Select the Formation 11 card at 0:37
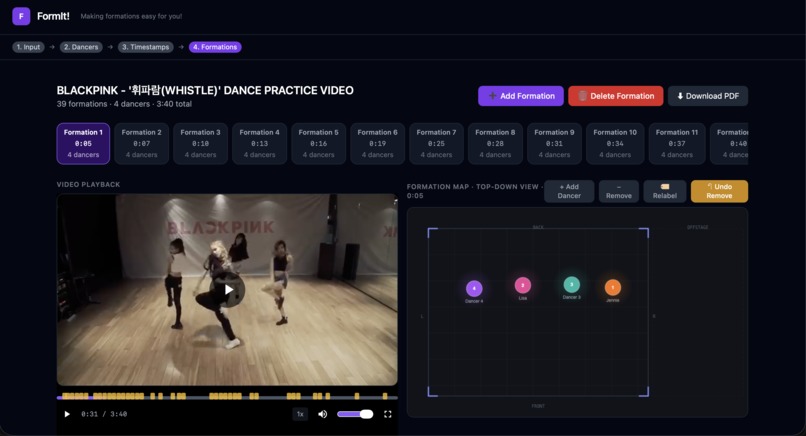This screenshot has width=806, height=436. (677, 143)
